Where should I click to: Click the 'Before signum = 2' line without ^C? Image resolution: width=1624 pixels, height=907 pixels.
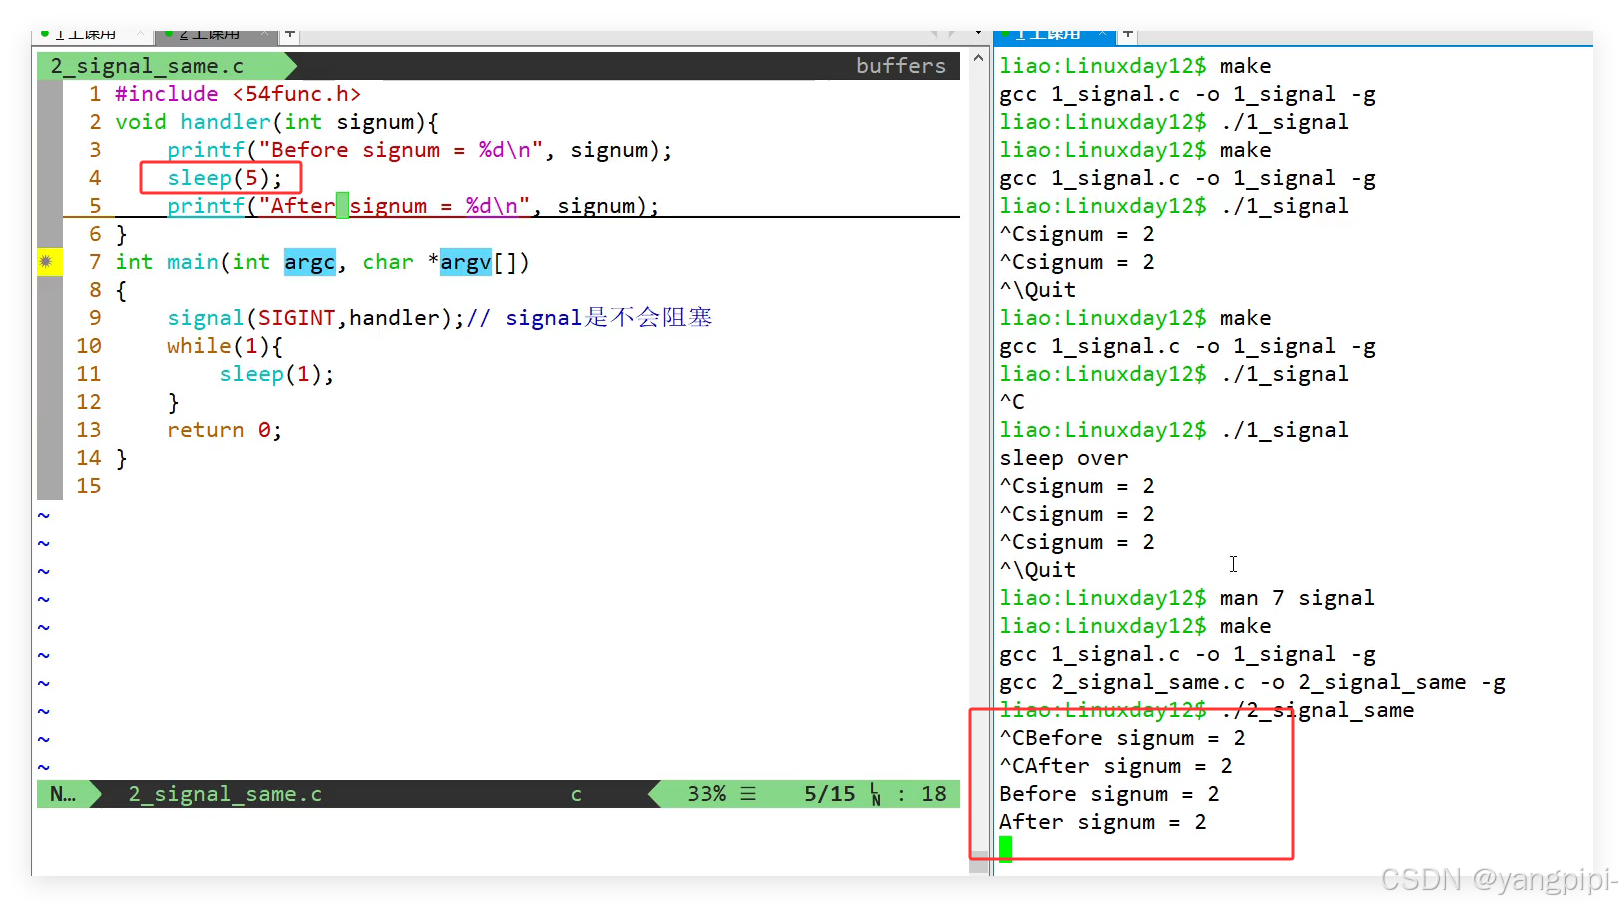[x=1109, y=794]
